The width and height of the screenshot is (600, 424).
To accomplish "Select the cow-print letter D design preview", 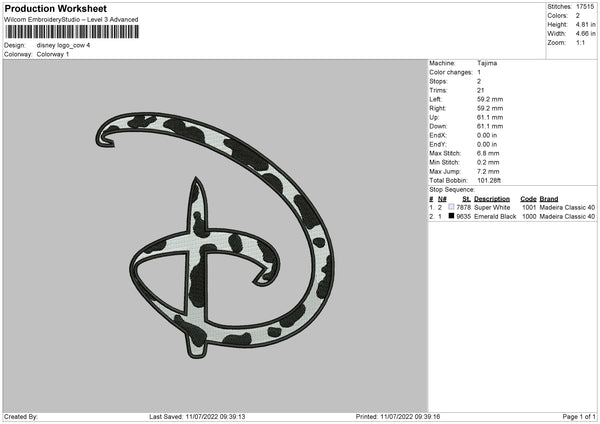I will click(x=215, y=235).
